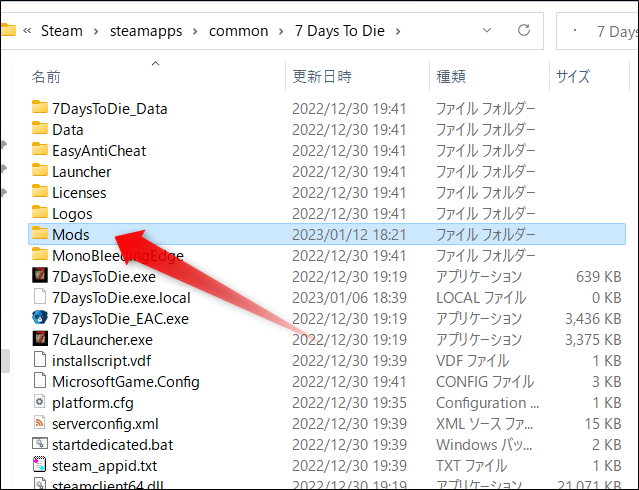Click the 7DaysToDie.exe.local file icon

(40, 296)
